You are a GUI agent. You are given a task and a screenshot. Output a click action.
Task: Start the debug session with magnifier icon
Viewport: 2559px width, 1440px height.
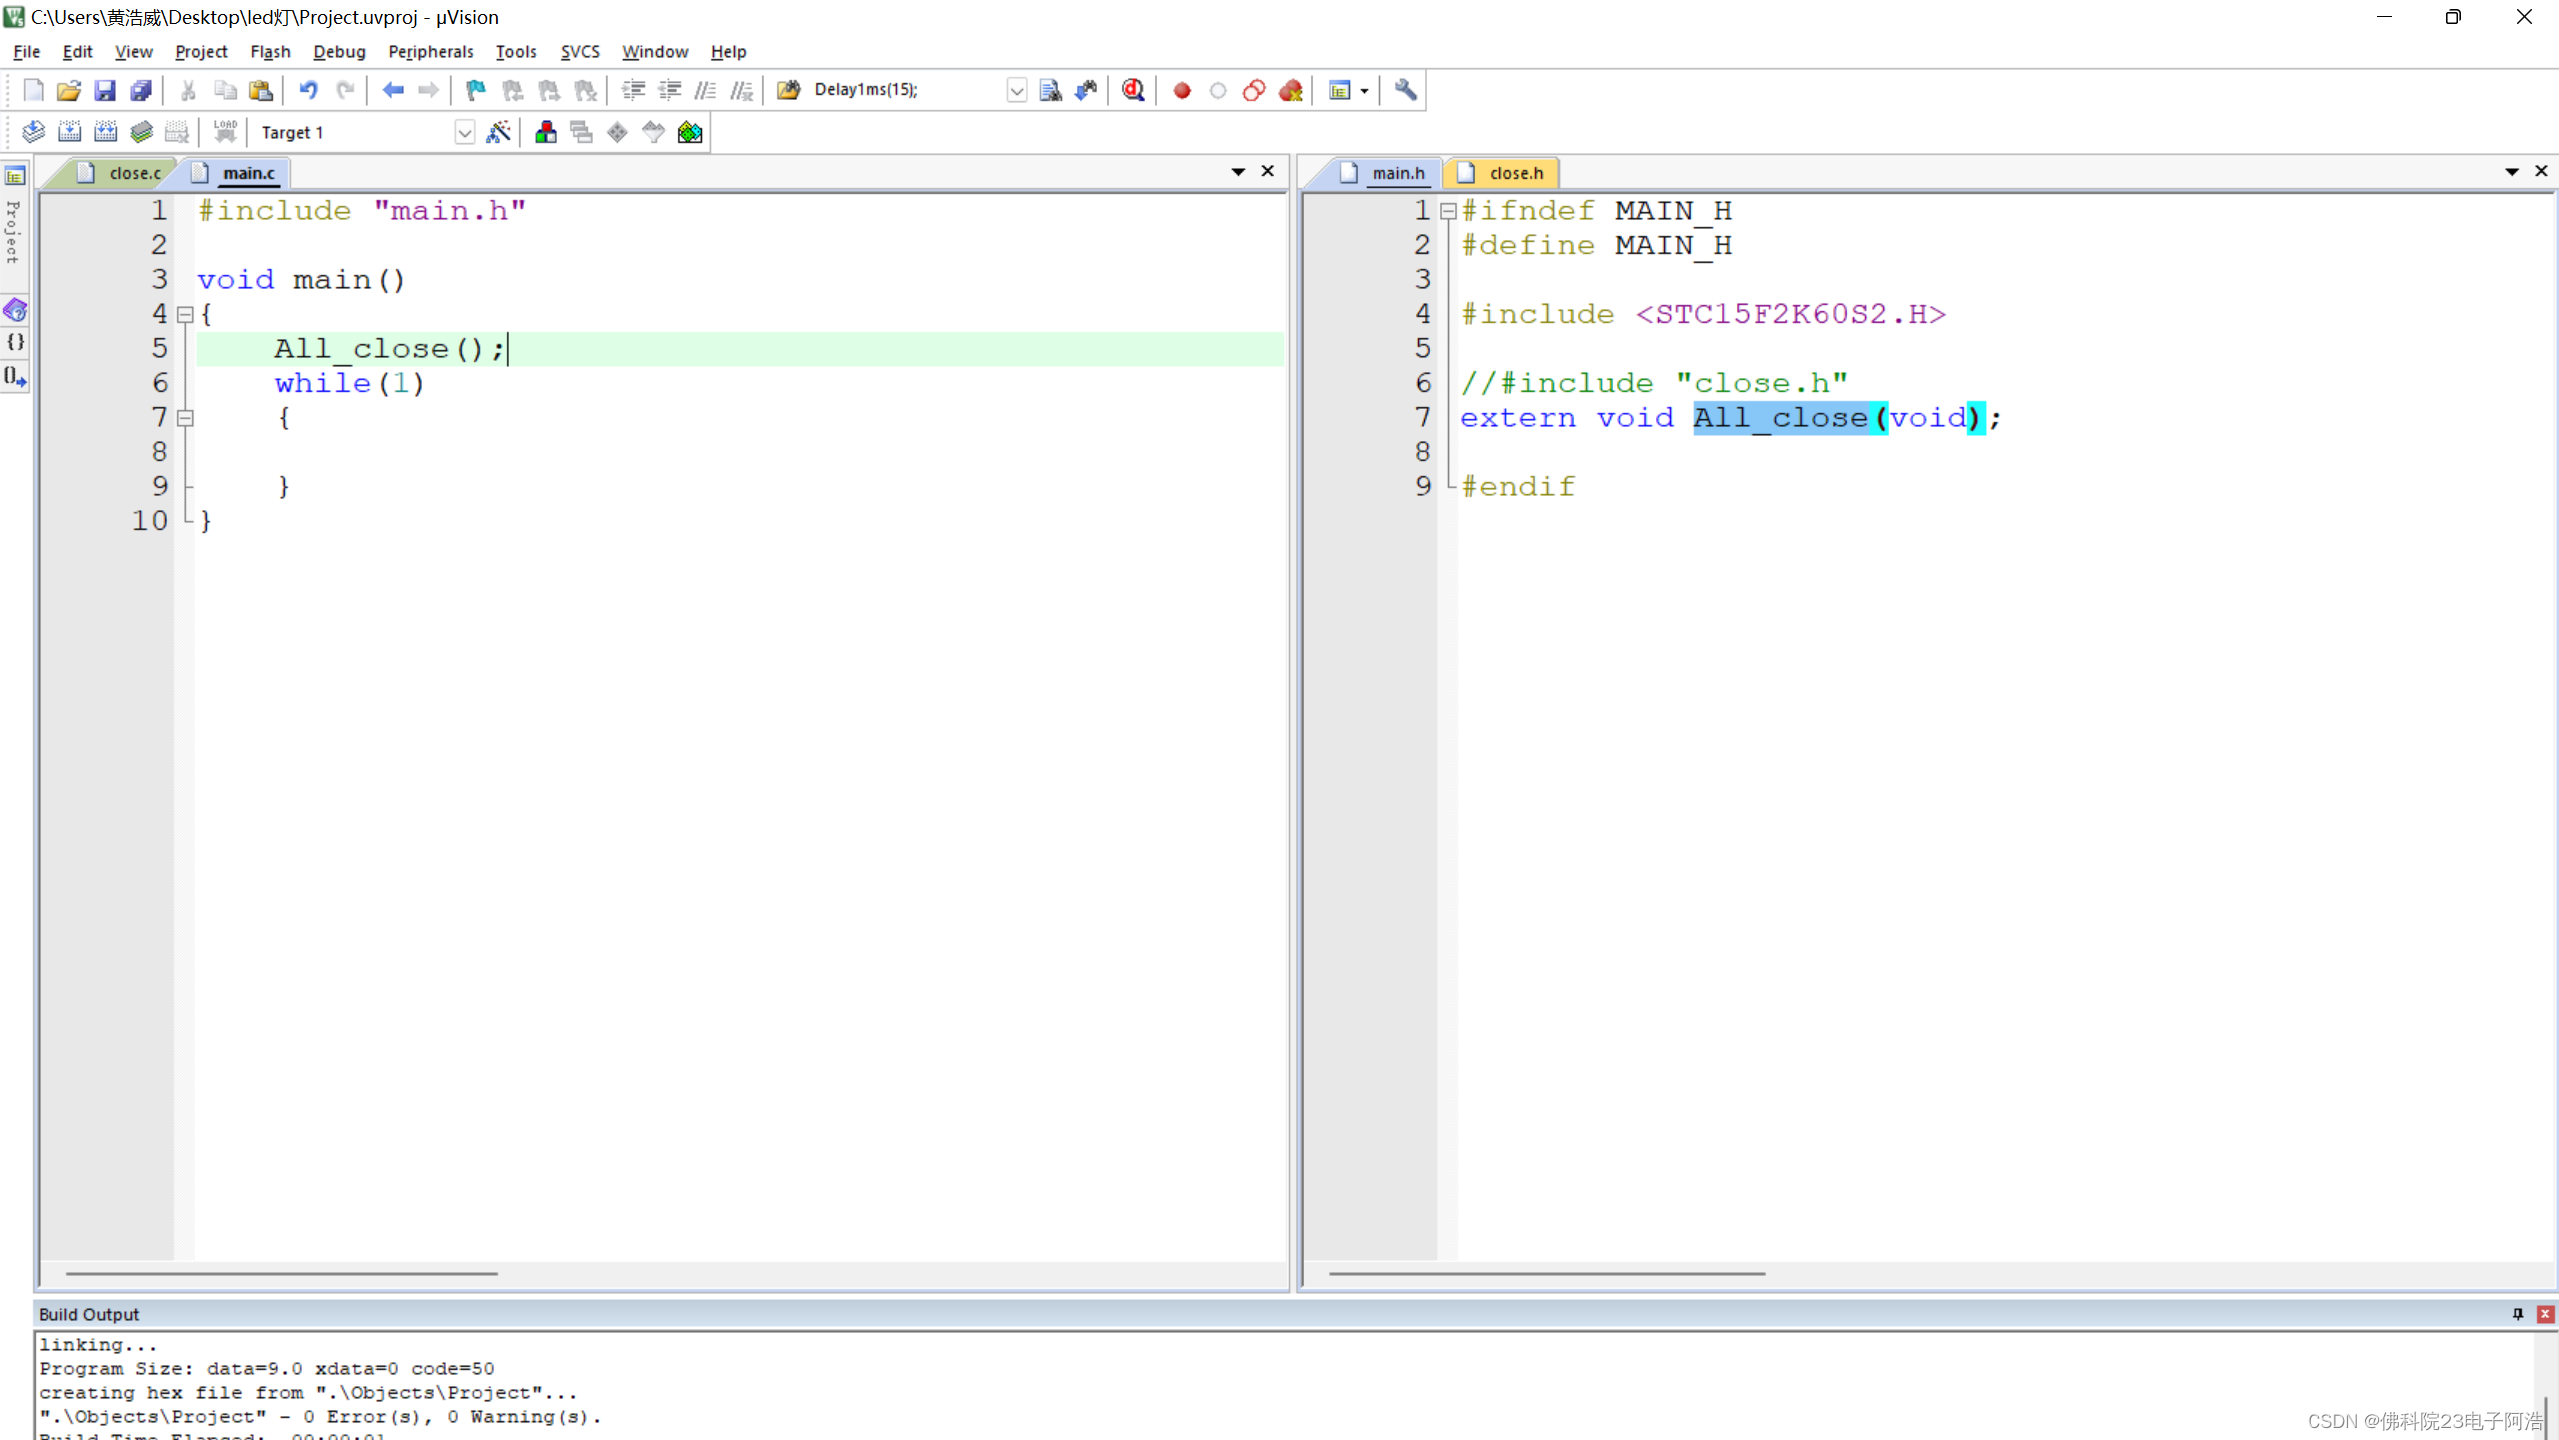(1132, 90)
